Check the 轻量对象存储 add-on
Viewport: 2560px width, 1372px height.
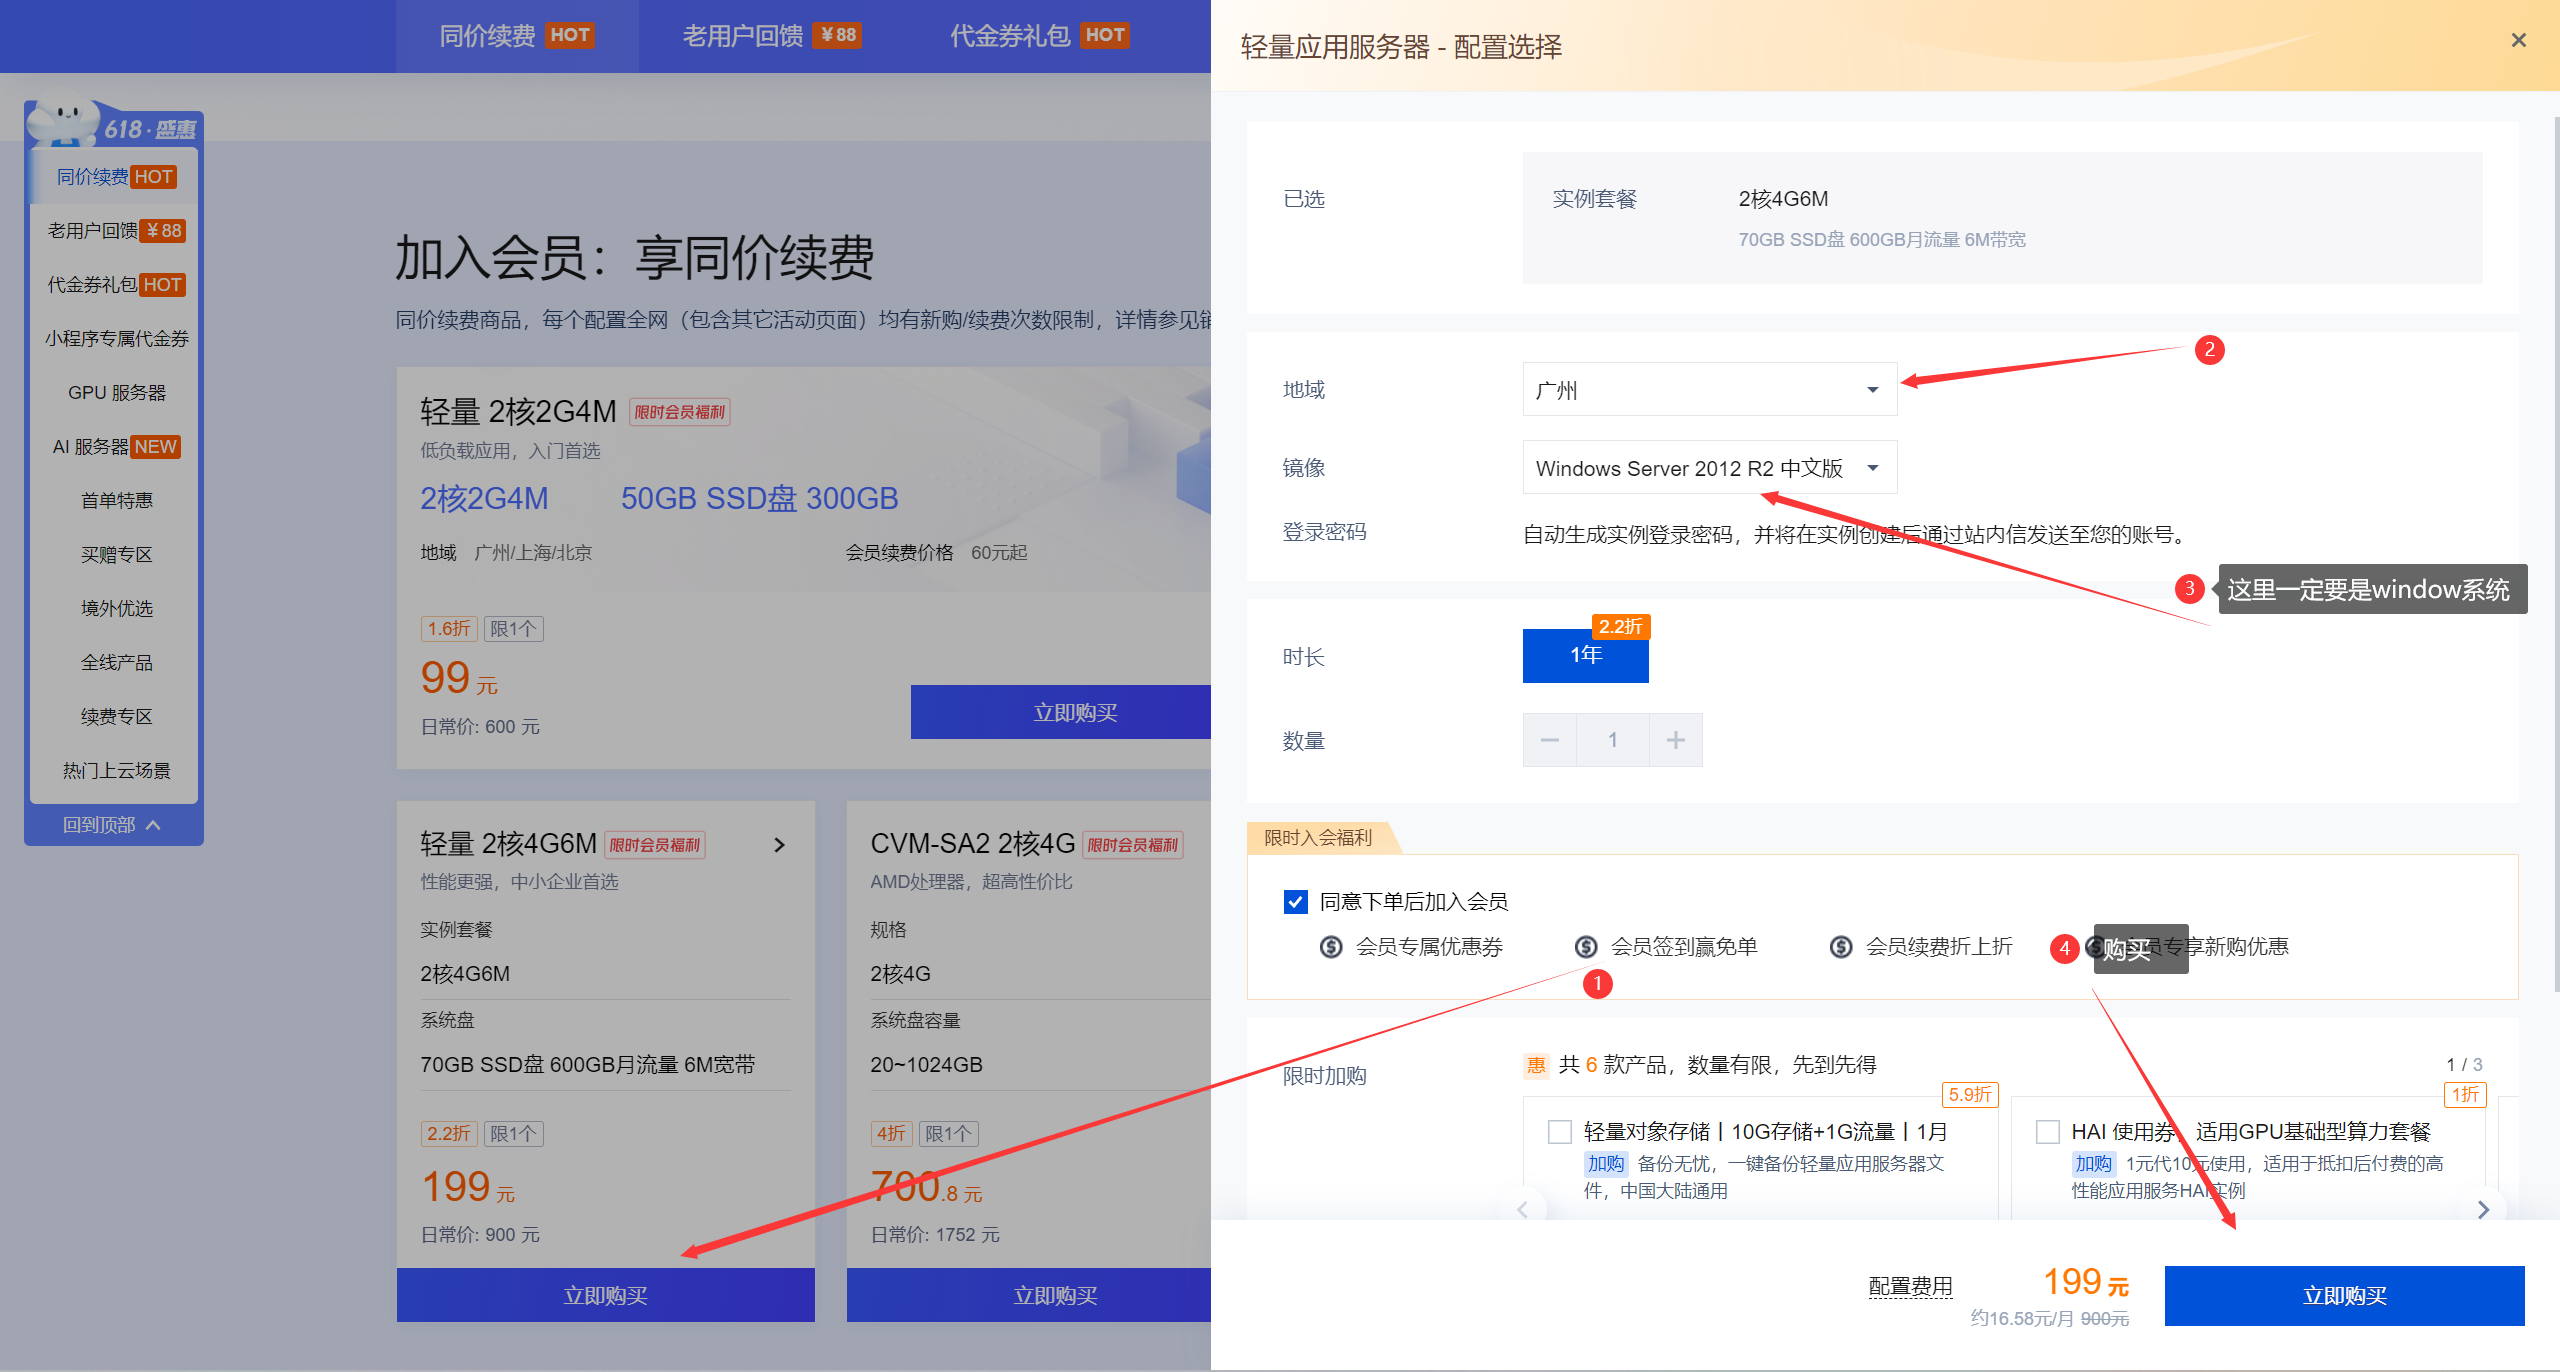coord(1559,1131)
